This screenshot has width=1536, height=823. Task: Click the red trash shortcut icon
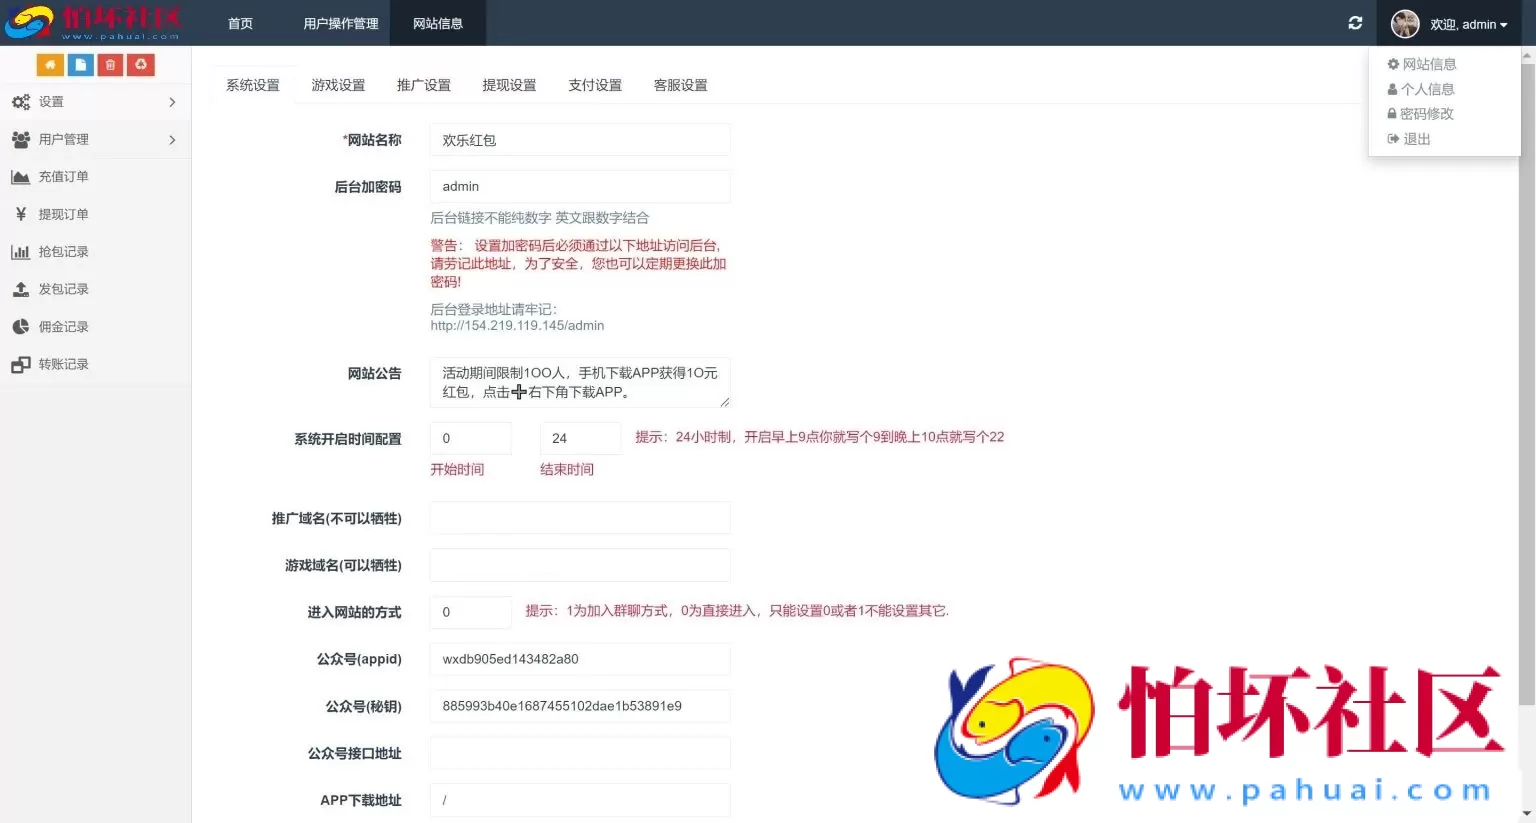(110, 63)
